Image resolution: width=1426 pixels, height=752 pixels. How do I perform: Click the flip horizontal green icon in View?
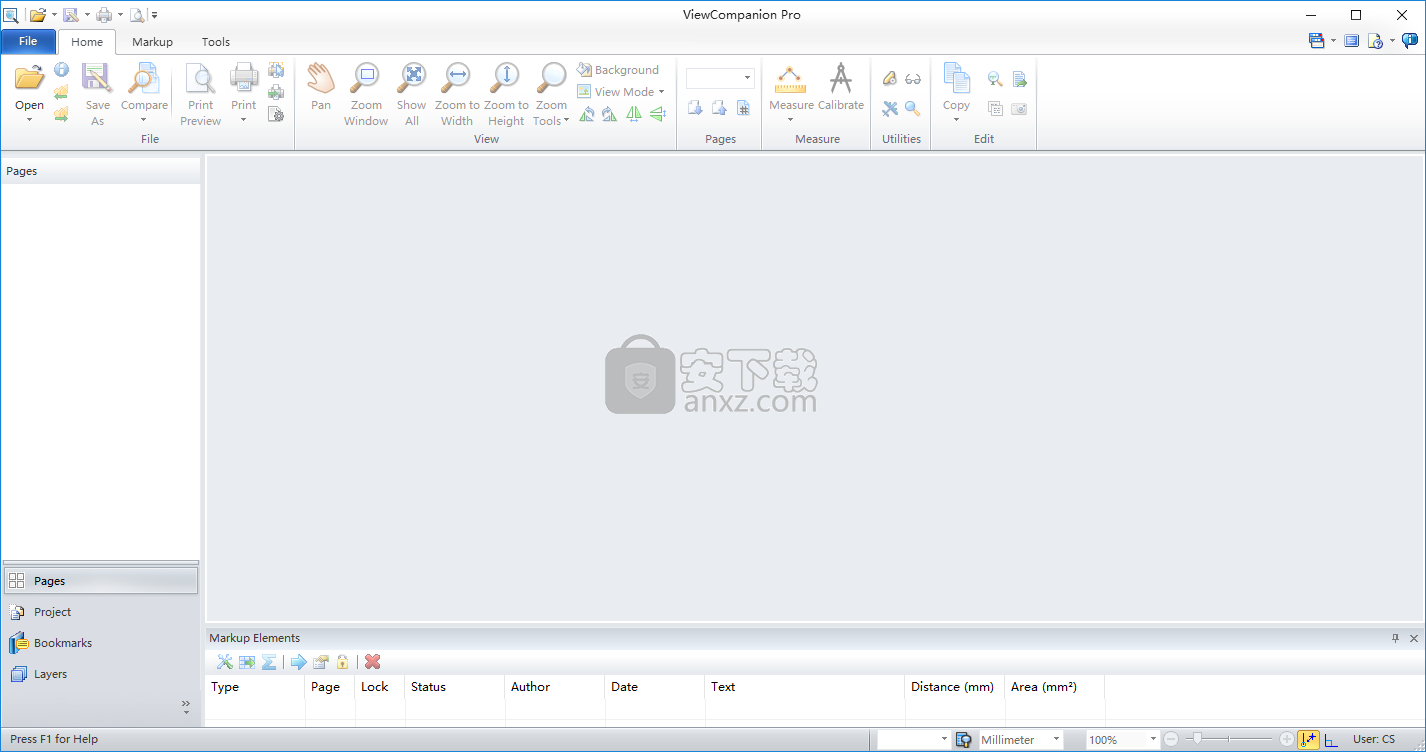click(633, 114)
